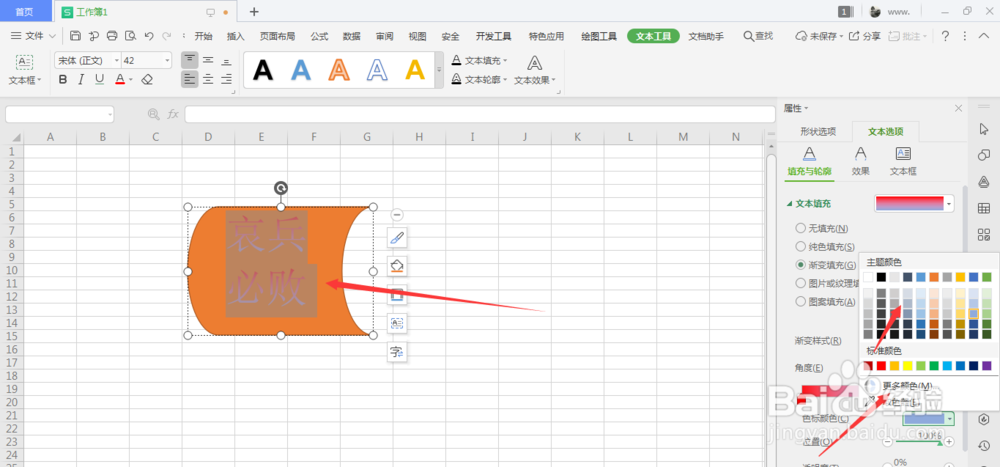Open the 文档助手 tab
This screenshot has width=1000, height=467.
point(706,36)
